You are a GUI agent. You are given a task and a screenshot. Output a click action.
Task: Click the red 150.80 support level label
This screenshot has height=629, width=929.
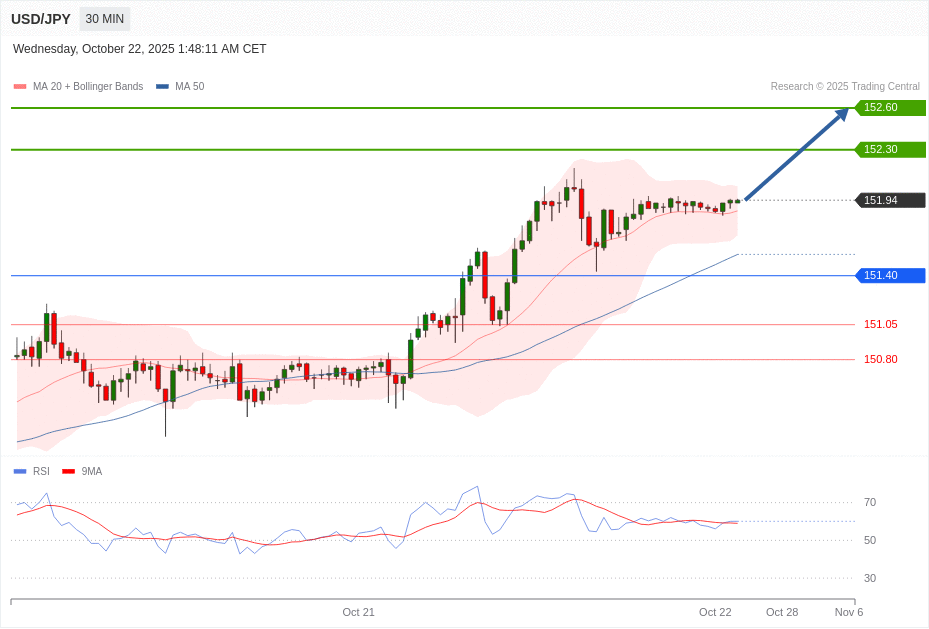[880, 359]
